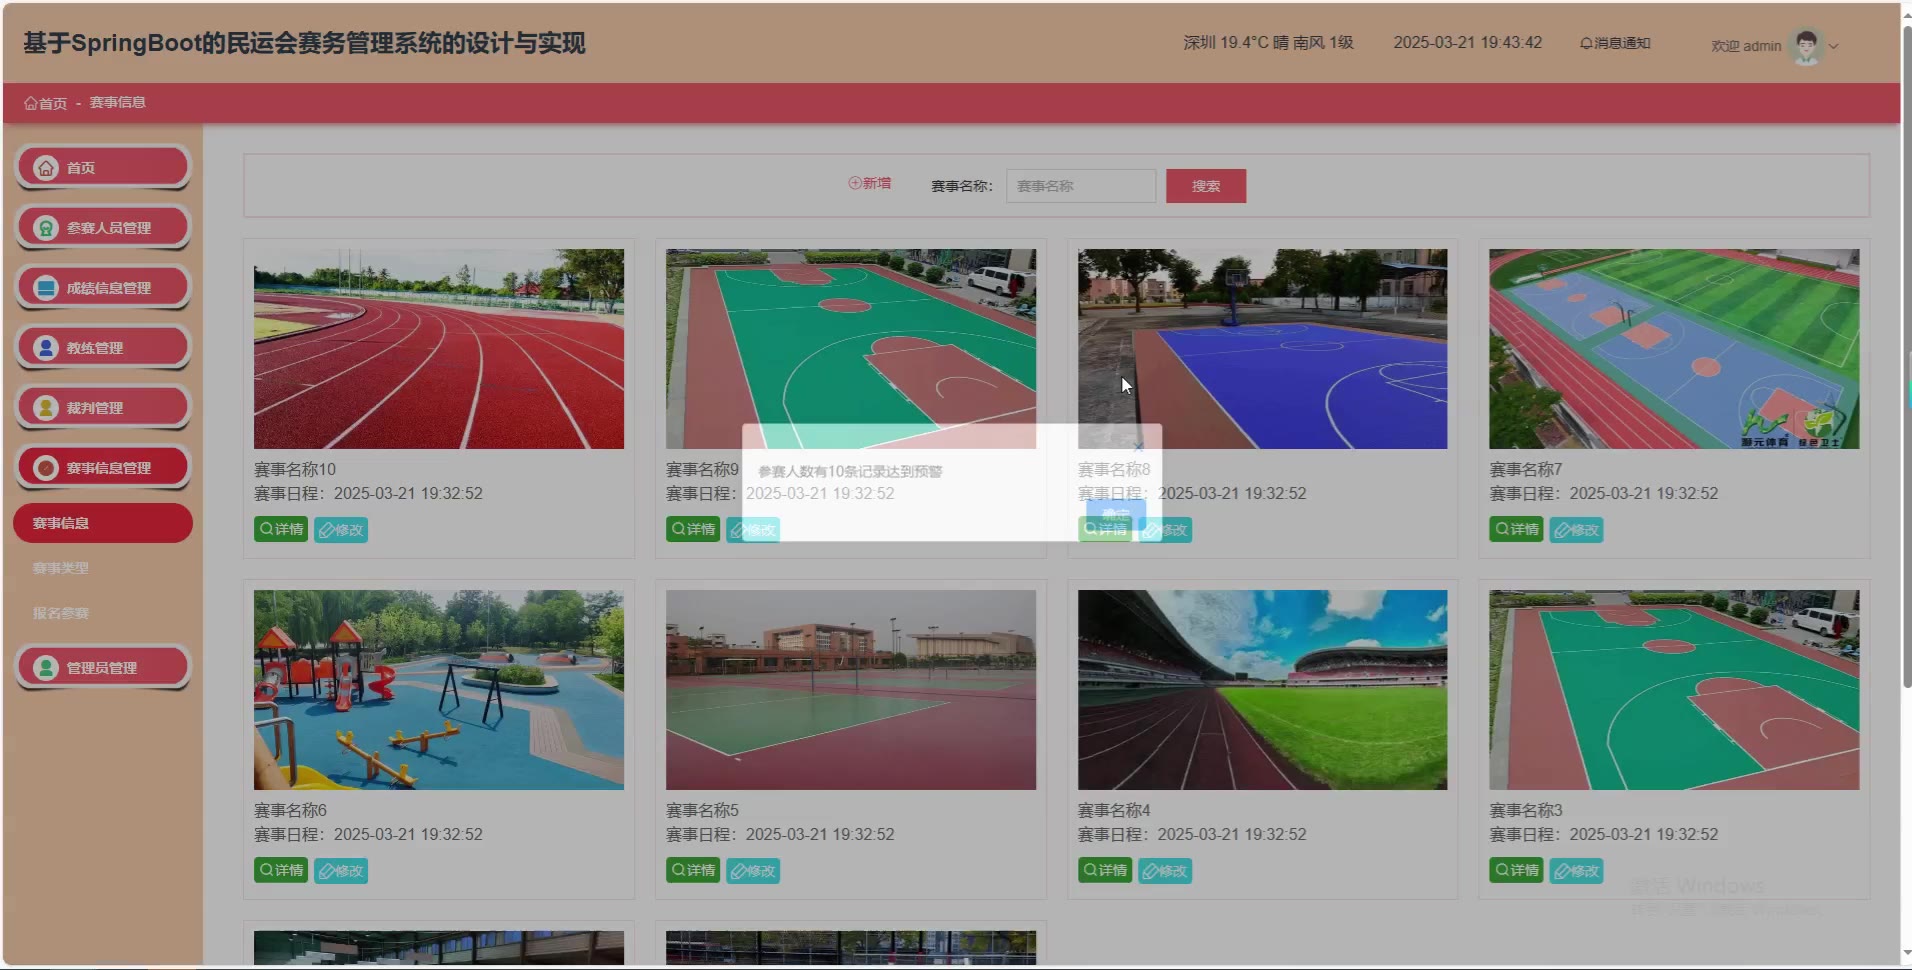Open the 赛事名称9 green court image
This screenshot has width=1912, height=970.
click(851, 349)
